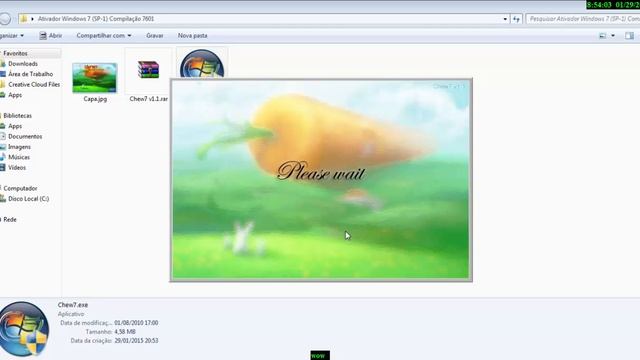The height and width of the screenshot is (360, 640).
Task: Click the Chew7.exe name in details pane
Action: click(x=73, y=305)
